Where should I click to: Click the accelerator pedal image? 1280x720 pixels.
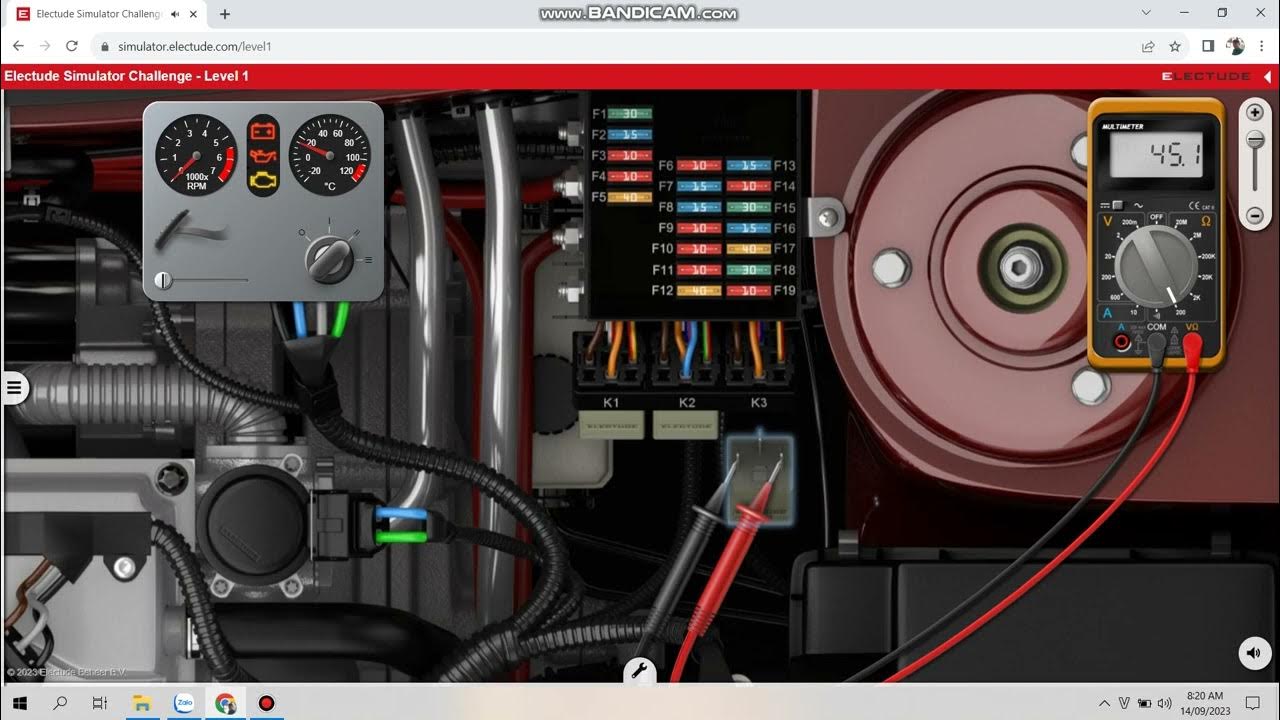pyautogui.click(x=190, y=232)
